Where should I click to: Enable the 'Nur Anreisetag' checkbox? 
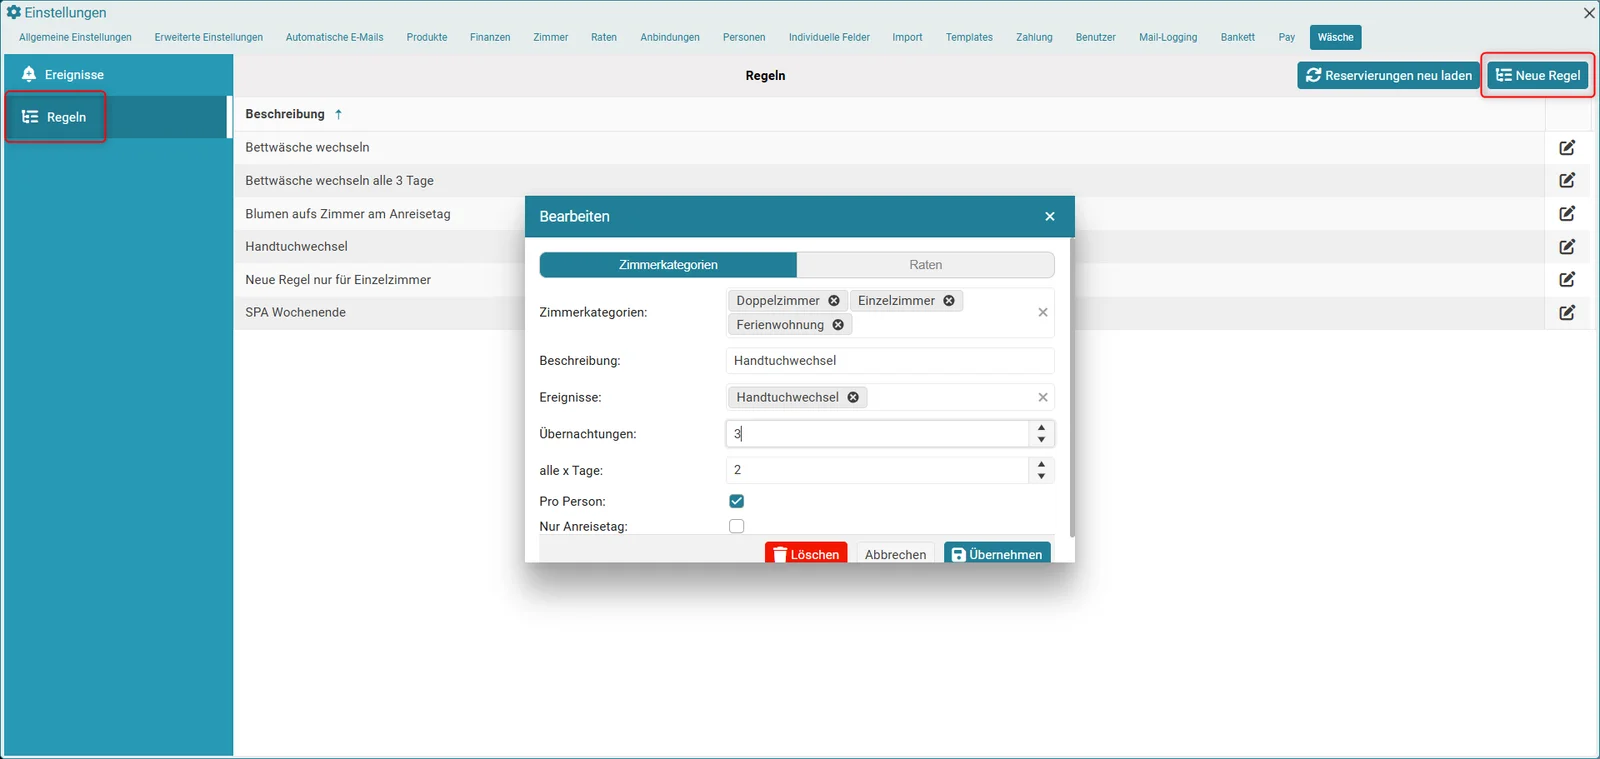point(737,526)
